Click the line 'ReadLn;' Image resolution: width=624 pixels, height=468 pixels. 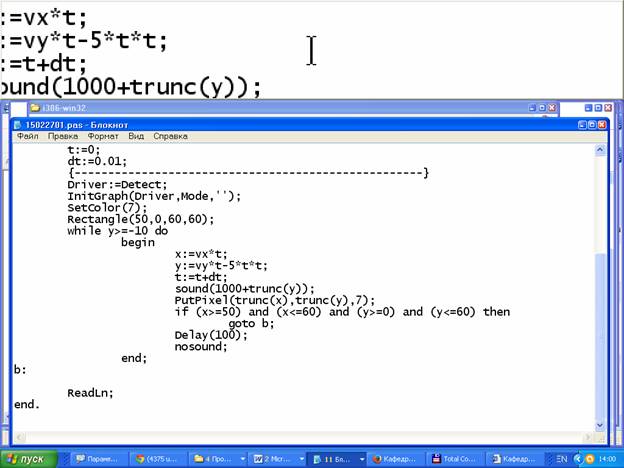(90, 393)
